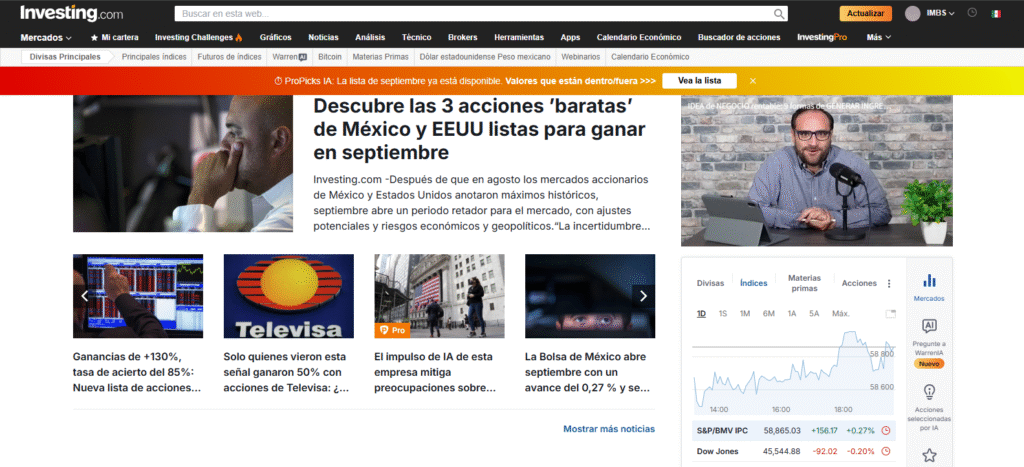This screenshot has height=467, width=1024.
Task: Open the clock icon in the header
Action: 972,13
